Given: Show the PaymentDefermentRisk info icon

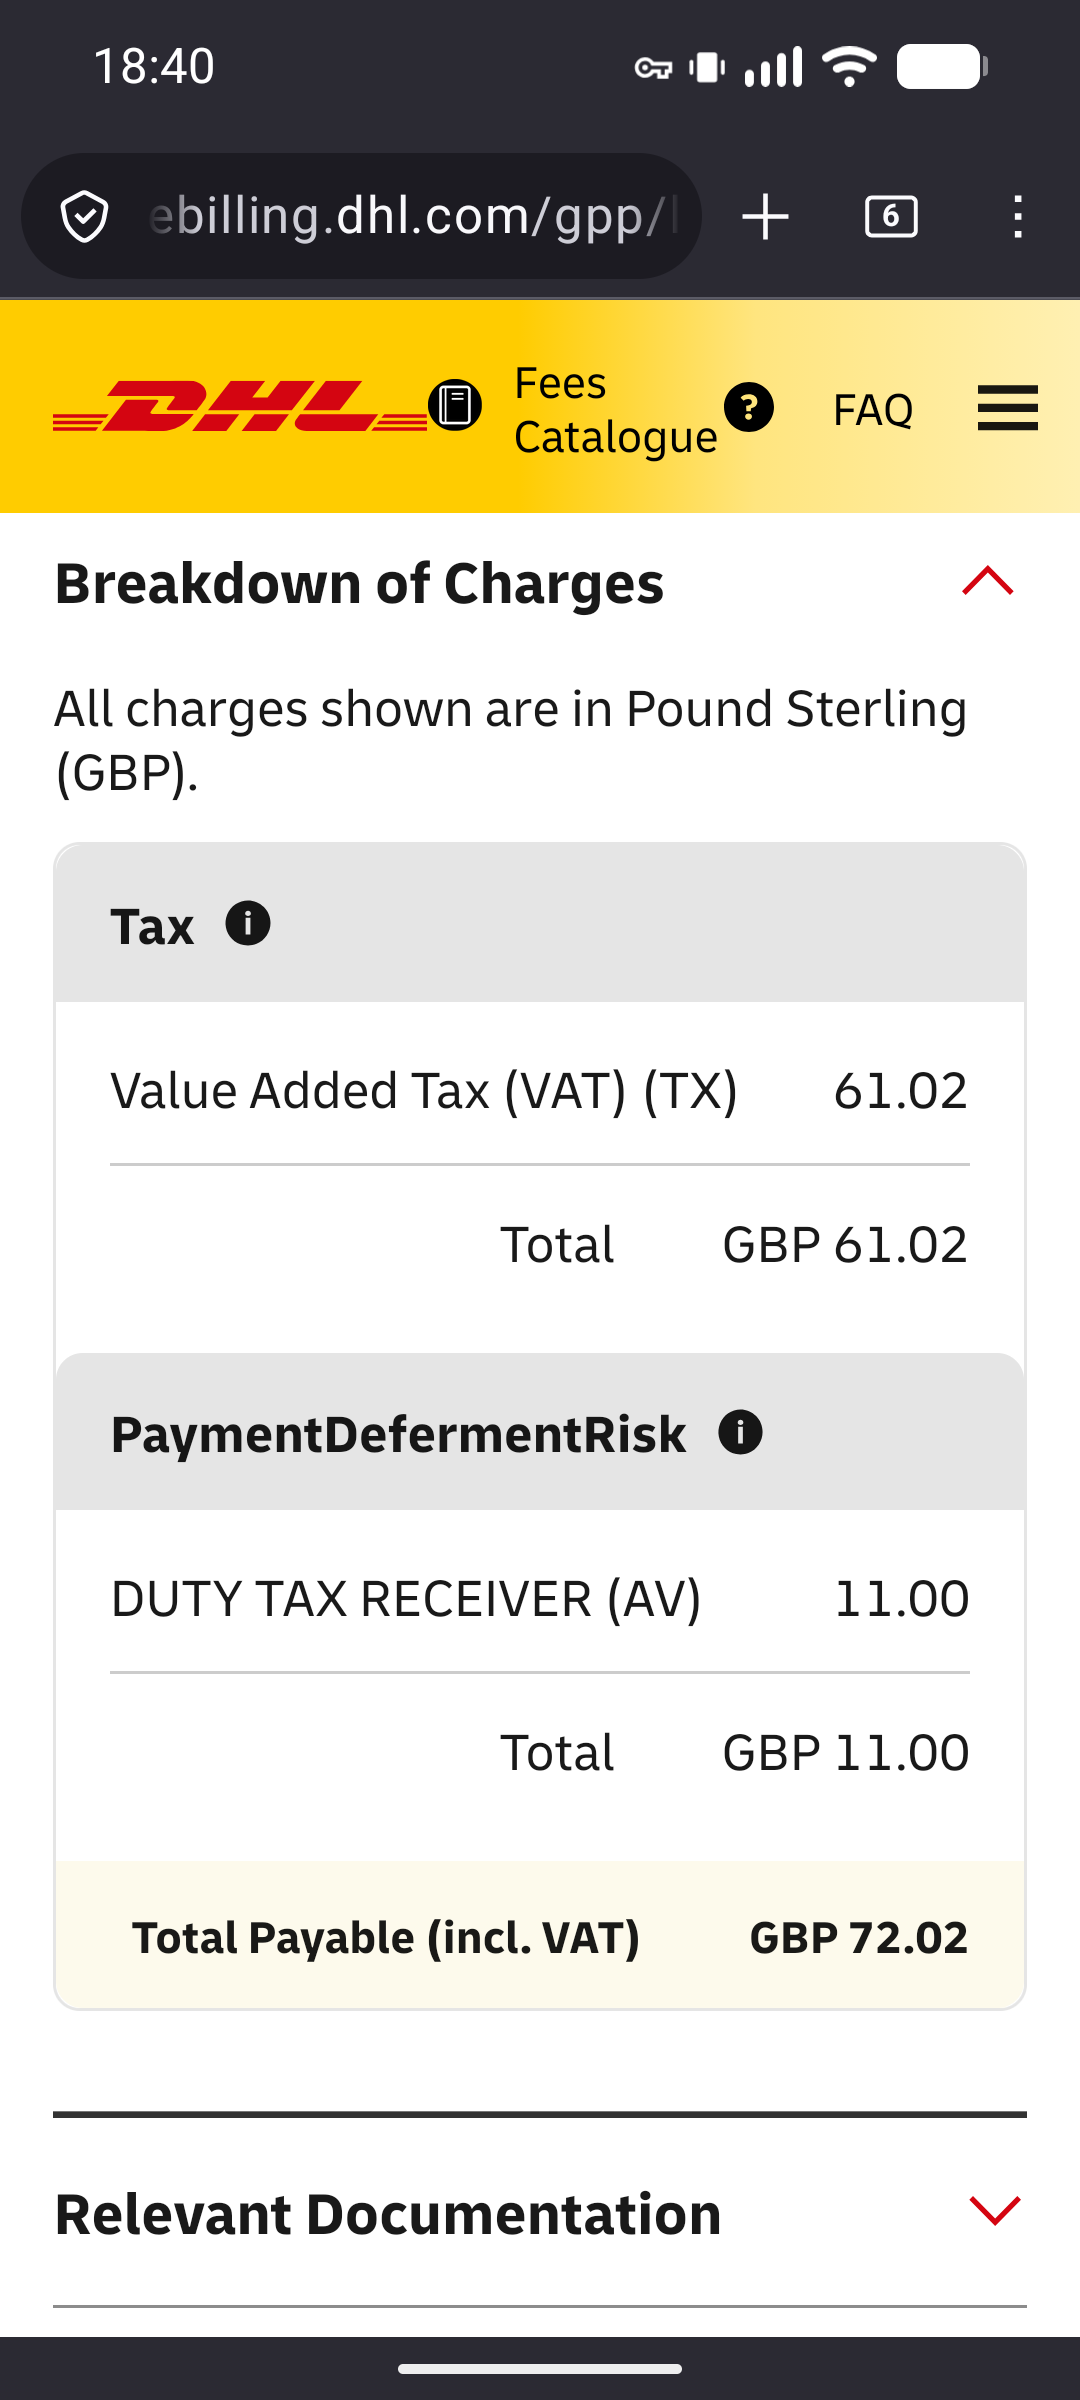Looking at the screenshot, I should (740, 1432).
